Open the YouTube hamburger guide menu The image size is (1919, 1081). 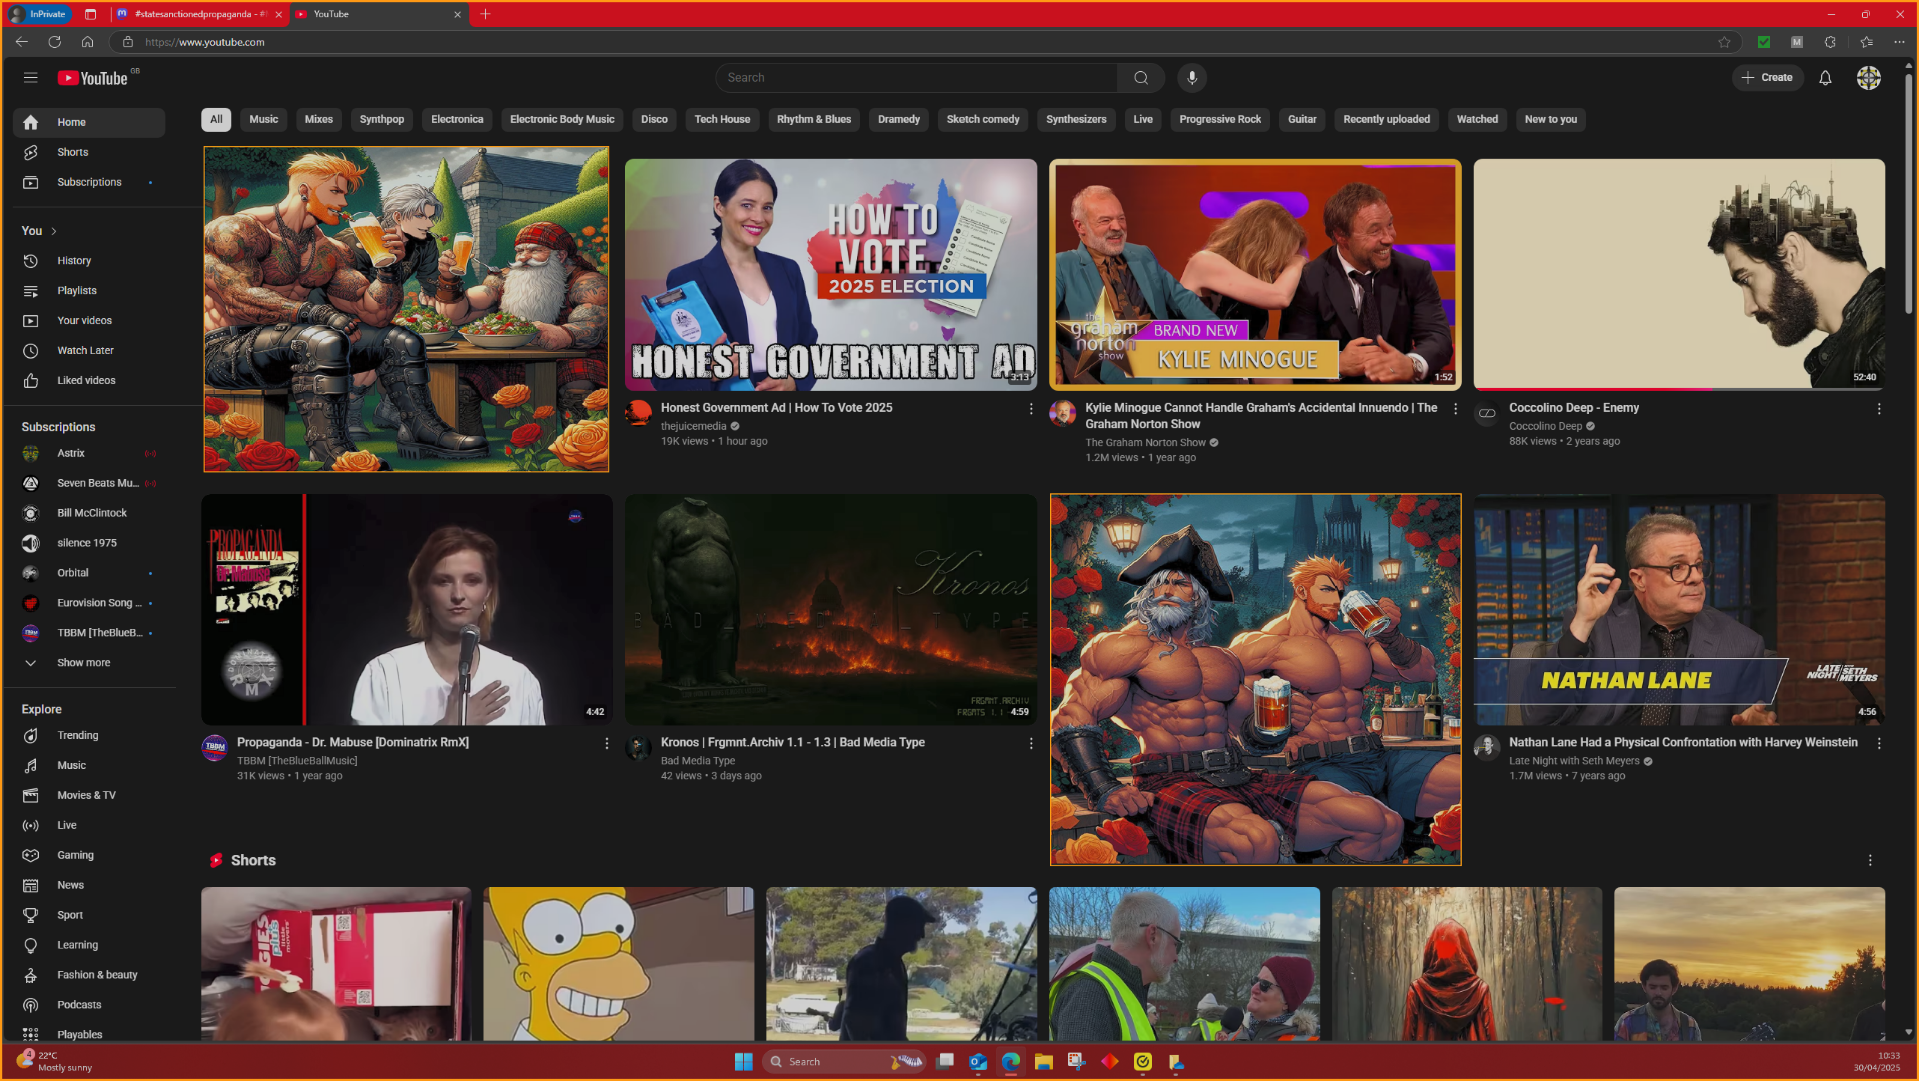(30, 78)
